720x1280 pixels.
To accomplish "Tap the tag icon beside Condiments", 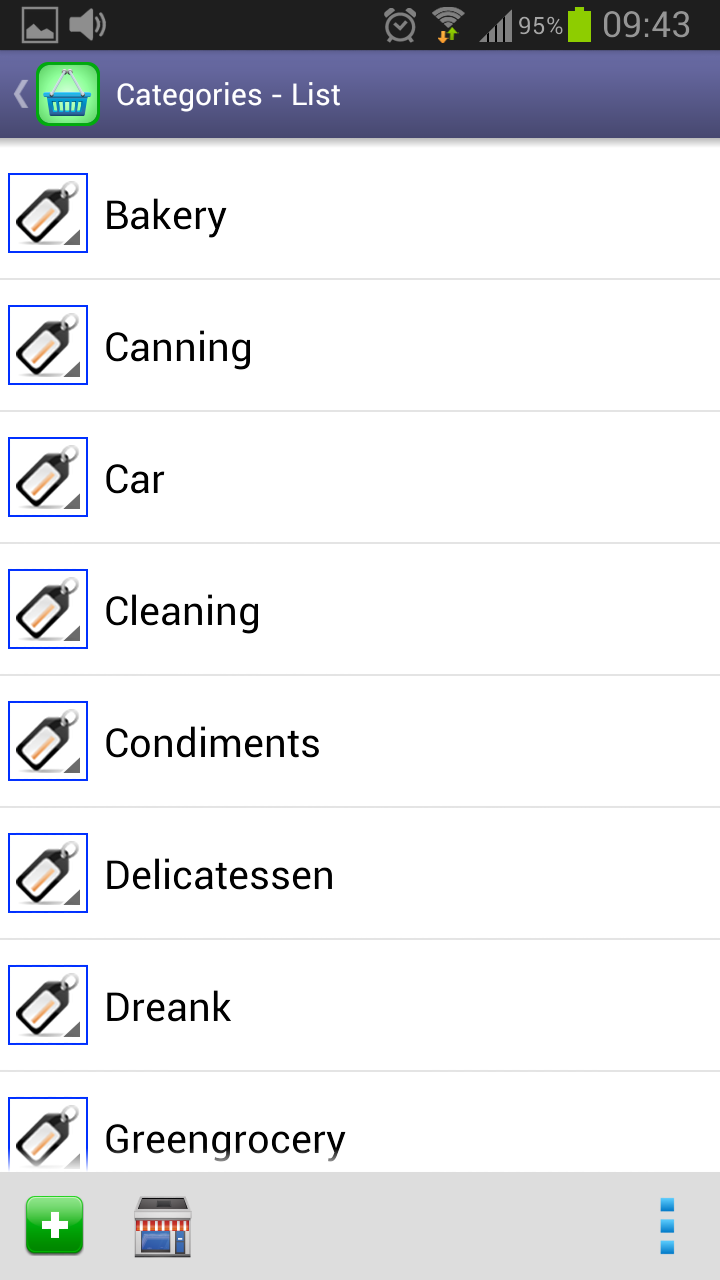I will [x=48, y=741].
